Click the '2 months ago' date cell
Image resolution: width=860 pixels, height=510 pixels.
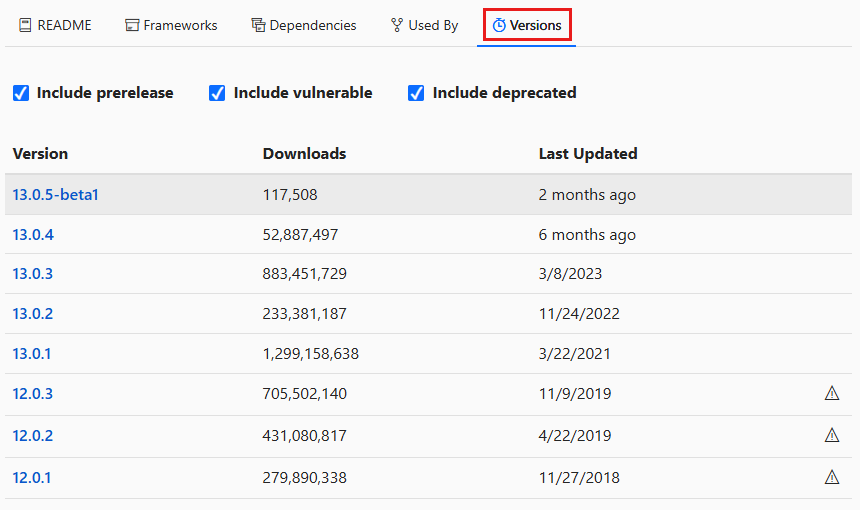[587, 195]
